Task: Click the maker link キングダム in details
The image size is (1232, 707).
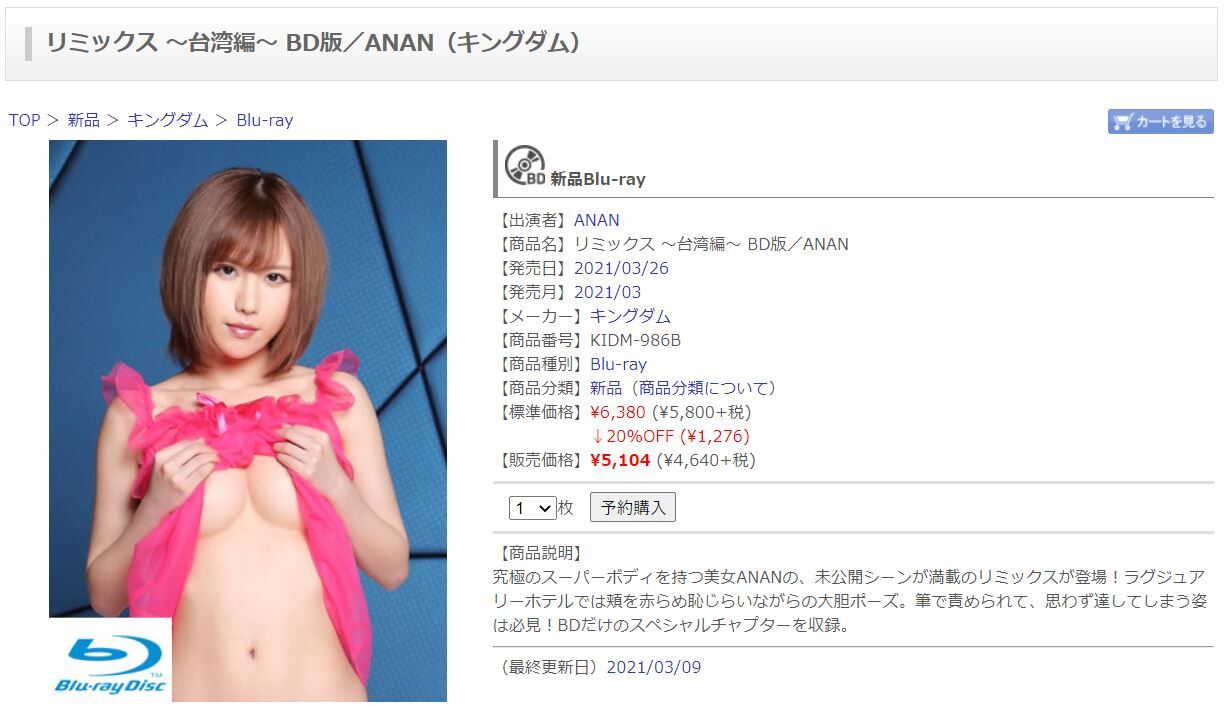Action: pyautogui.click(x=631, y=316)
